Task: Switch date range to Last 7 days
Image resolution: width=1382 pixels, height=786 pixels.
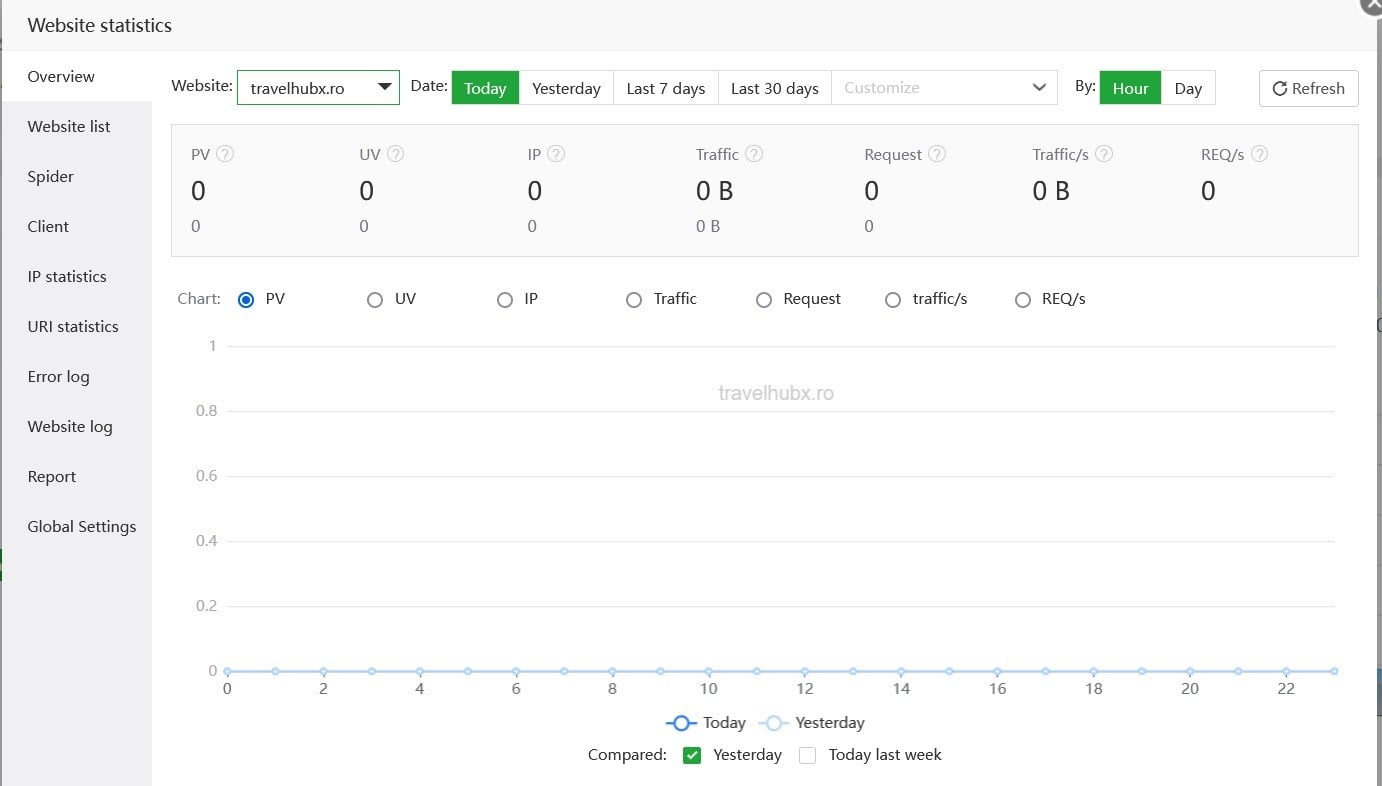Action: tap(665, 88)
